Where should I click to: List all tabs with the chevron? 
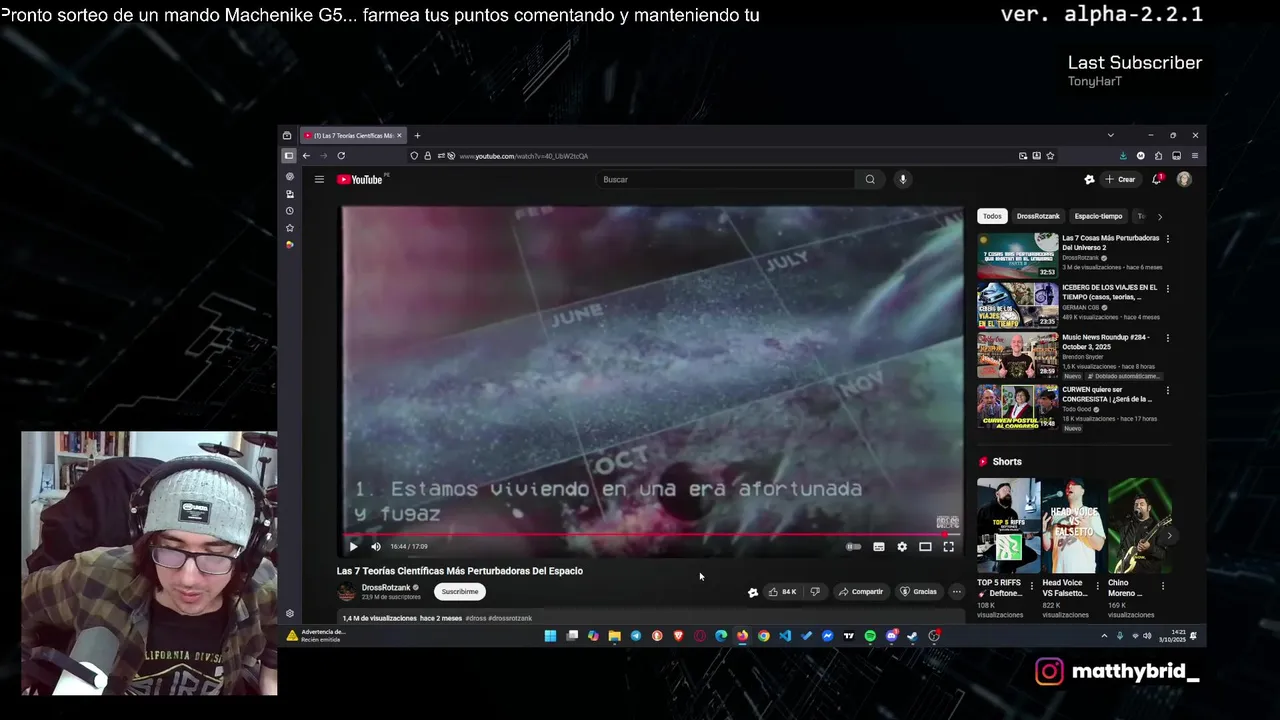pyautogui.click(x=1110, y=135)
